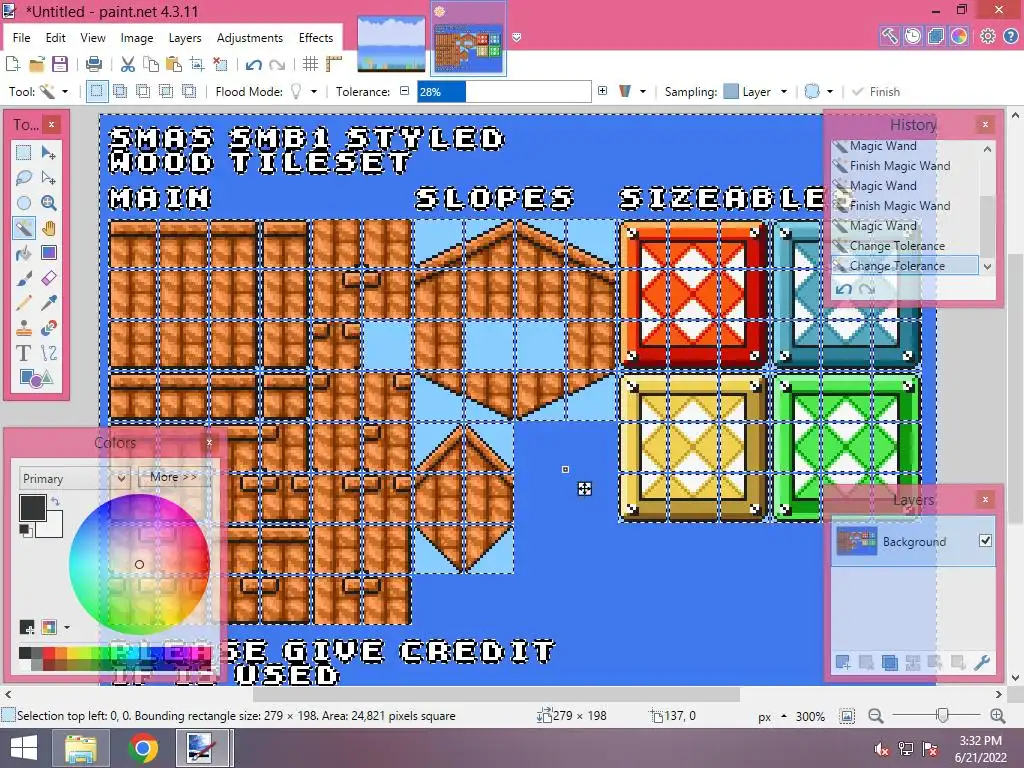This screenshot has width=1024, height=768.
Task: Open the Adjustments menu
Action: tap(249, 38)
